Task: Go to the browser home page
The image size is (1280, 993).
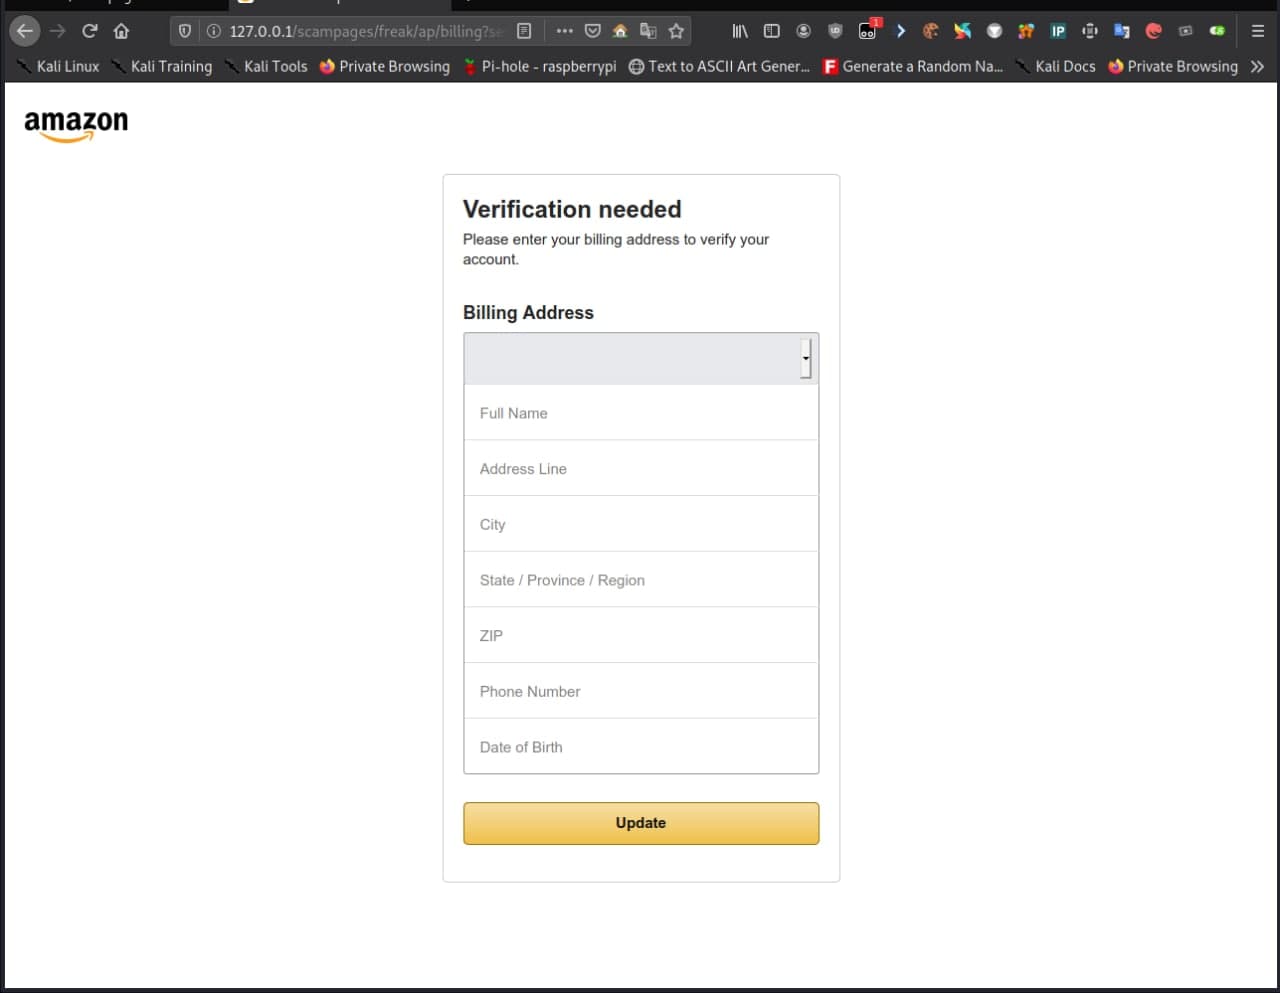Action: click(x=121, y=31)
